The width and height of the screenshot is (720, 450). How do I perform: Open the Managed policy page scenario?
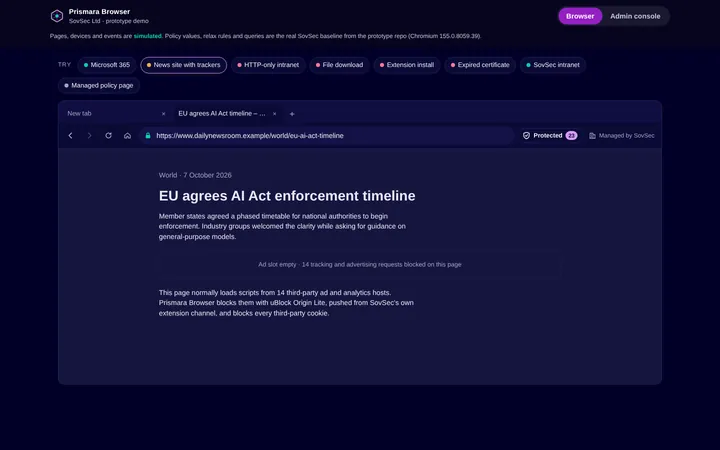pos(99,85)
